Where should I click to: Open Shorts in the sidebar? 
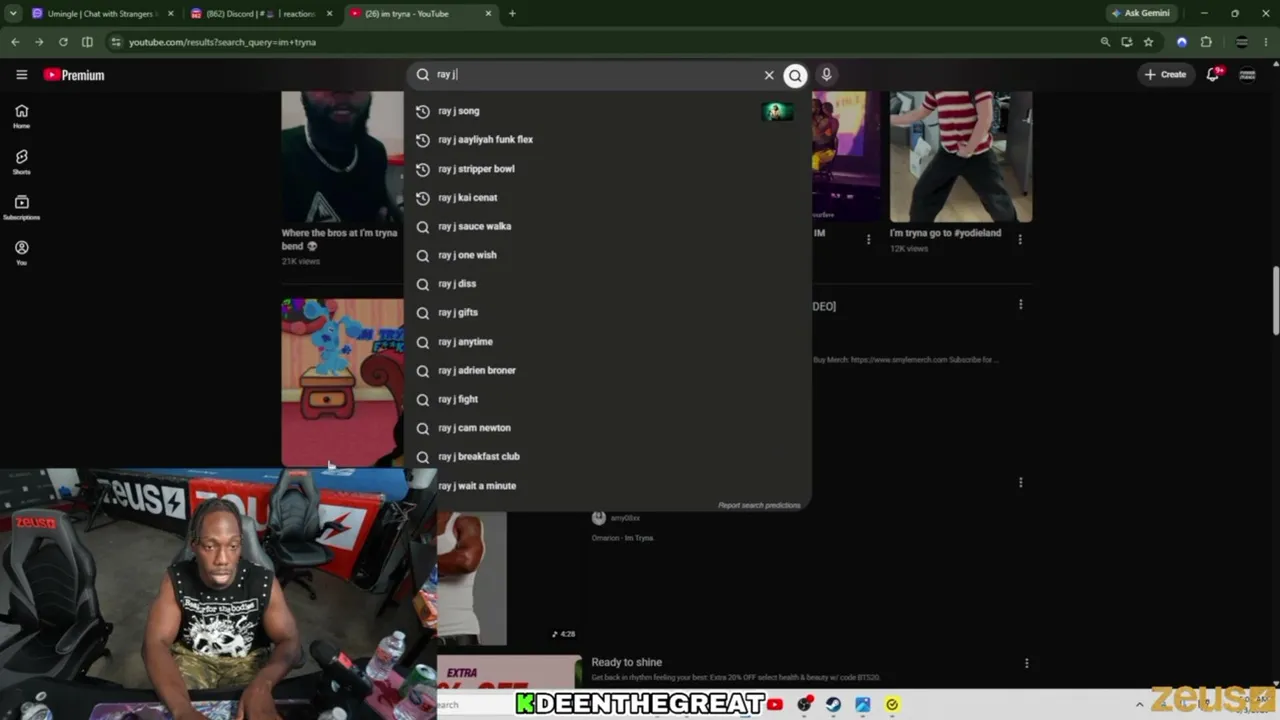coord(21,162)
